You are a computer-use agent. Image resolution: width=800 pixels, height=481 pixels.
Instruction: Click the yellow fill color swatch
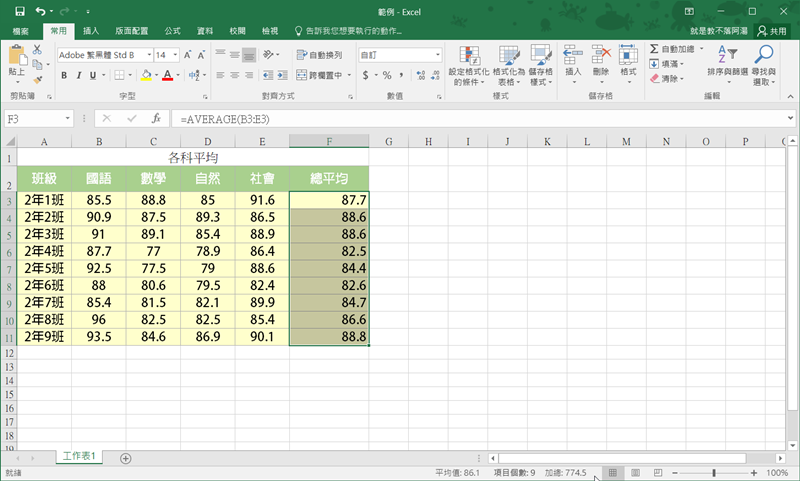click(146, 74)
